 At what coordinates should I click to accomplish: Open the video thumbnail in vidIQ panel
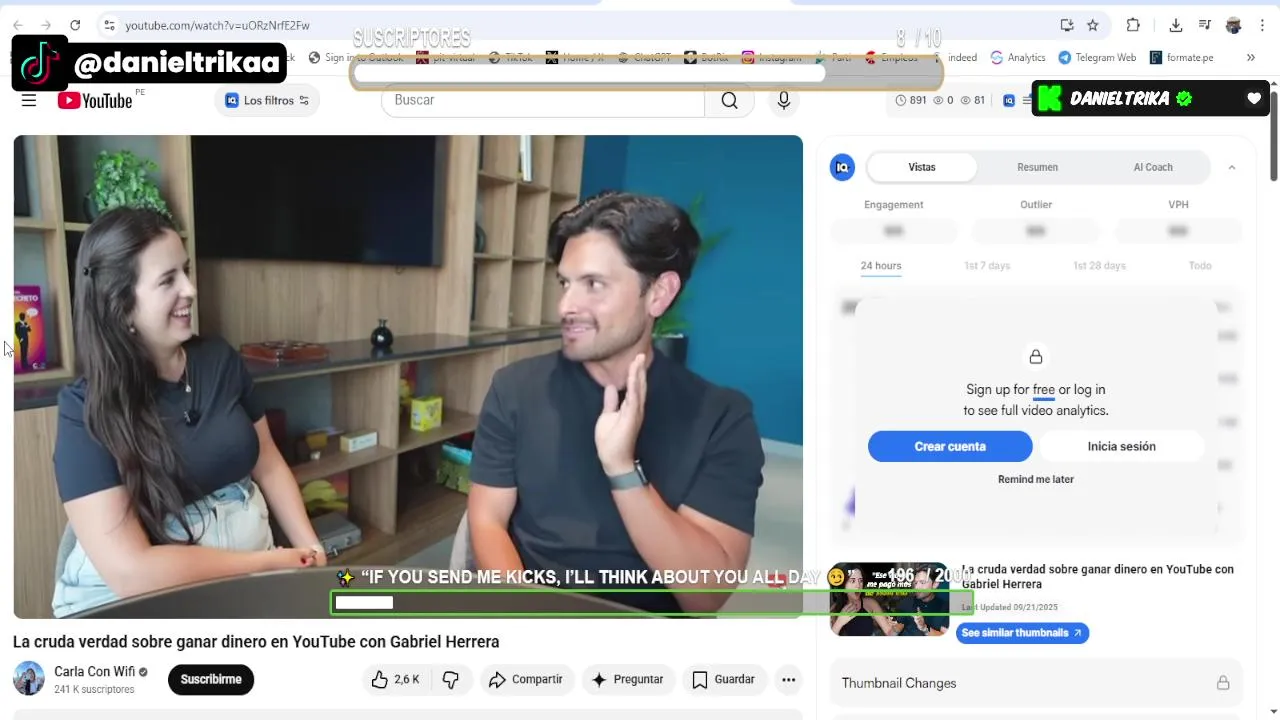point(889,599)
